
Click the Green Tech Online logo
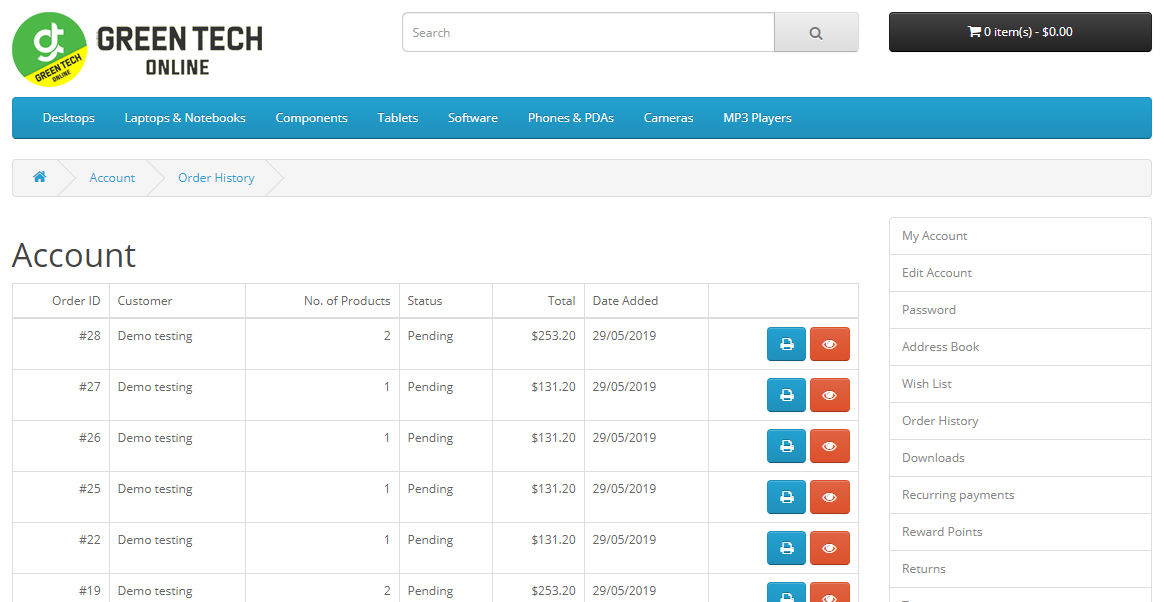[137, 49]
